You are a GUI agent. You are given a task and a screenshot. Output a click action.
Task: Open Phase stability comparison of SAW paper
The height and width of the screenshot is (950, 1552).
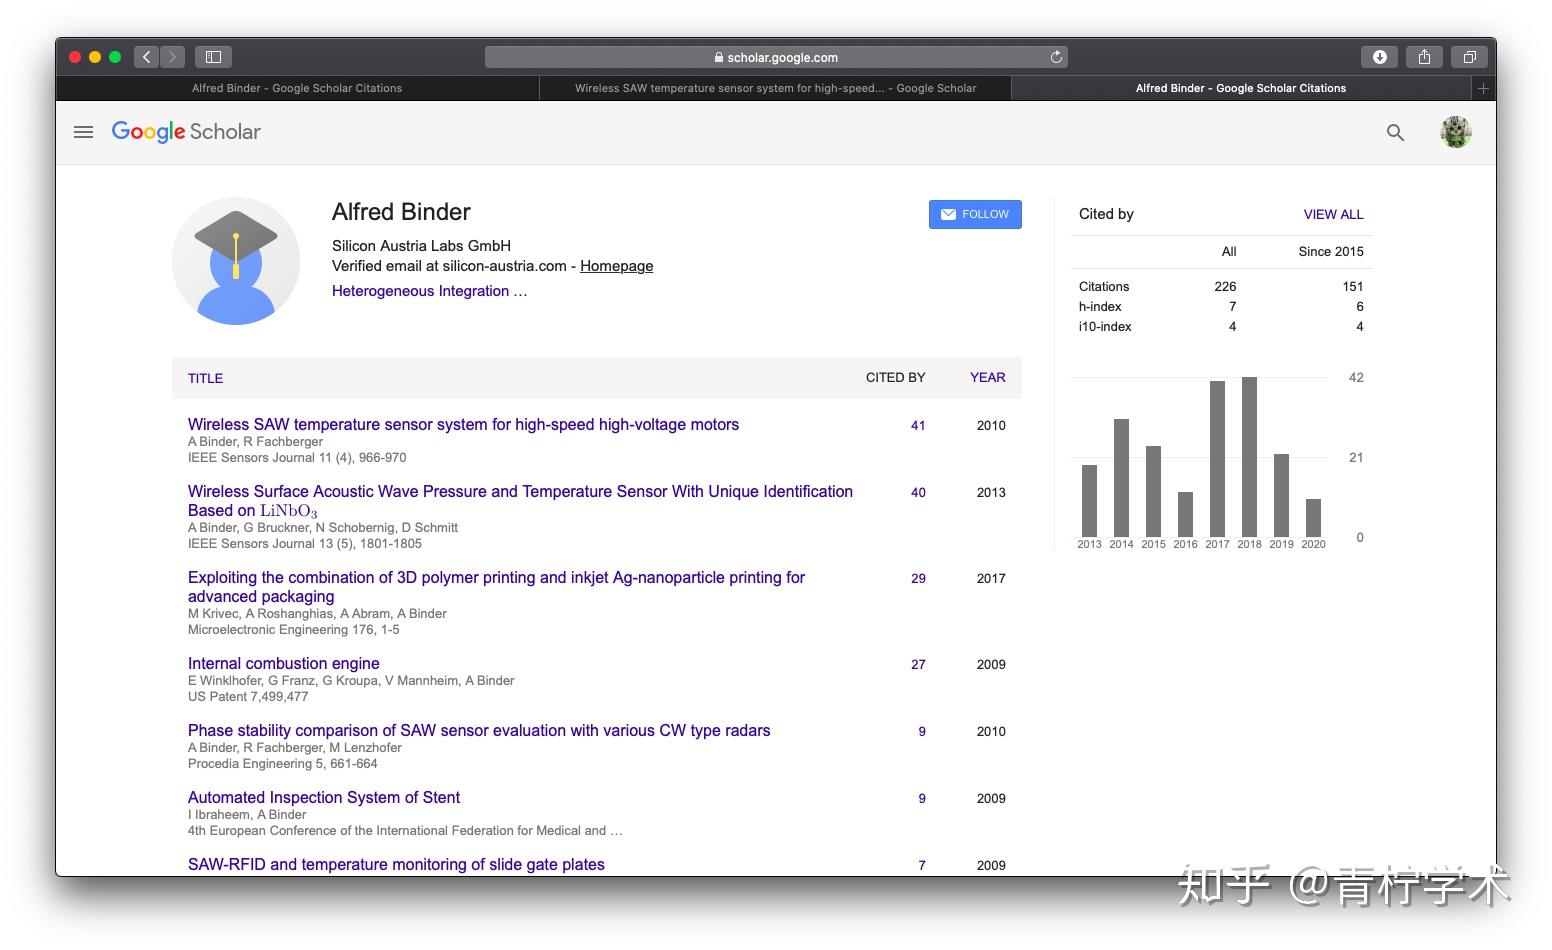(479, 731)
